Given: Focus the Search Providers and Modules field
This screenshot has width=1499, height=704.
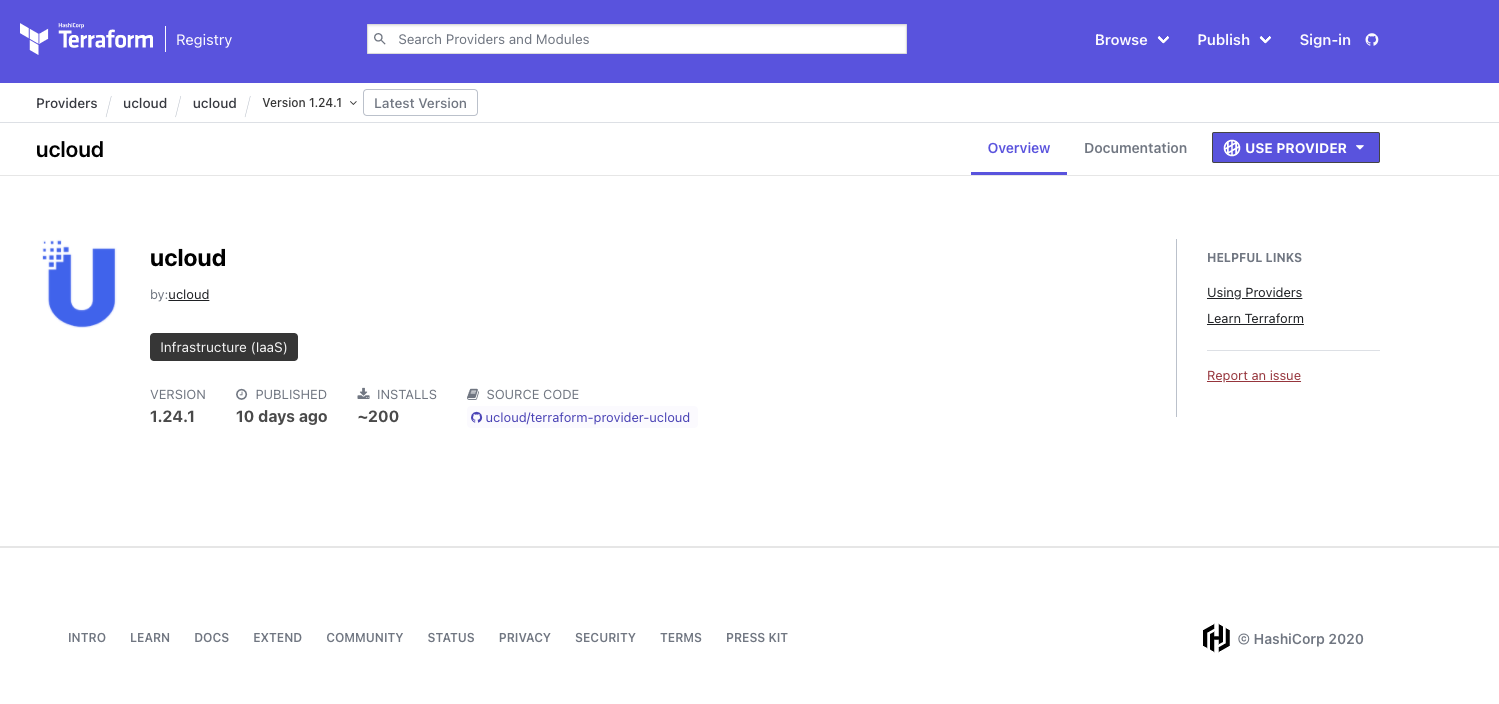Looking at the screenshot, I should tap(637, 39).
